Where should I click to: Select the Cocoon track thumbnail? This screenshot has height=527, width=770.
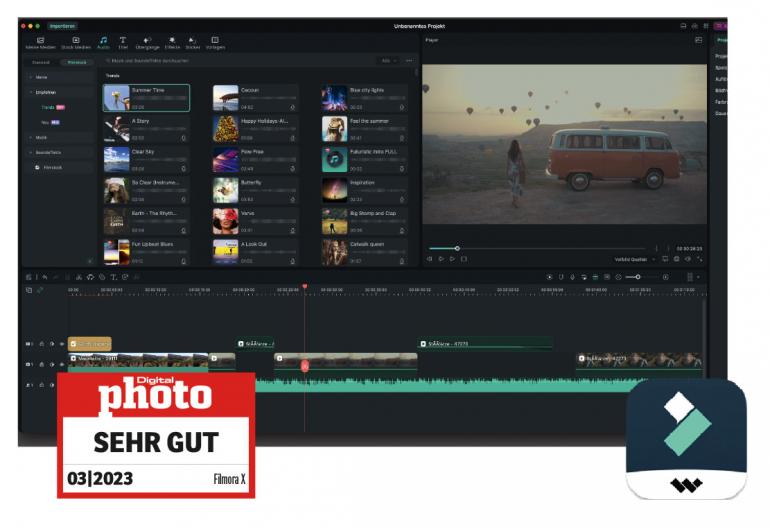[225, 98]
